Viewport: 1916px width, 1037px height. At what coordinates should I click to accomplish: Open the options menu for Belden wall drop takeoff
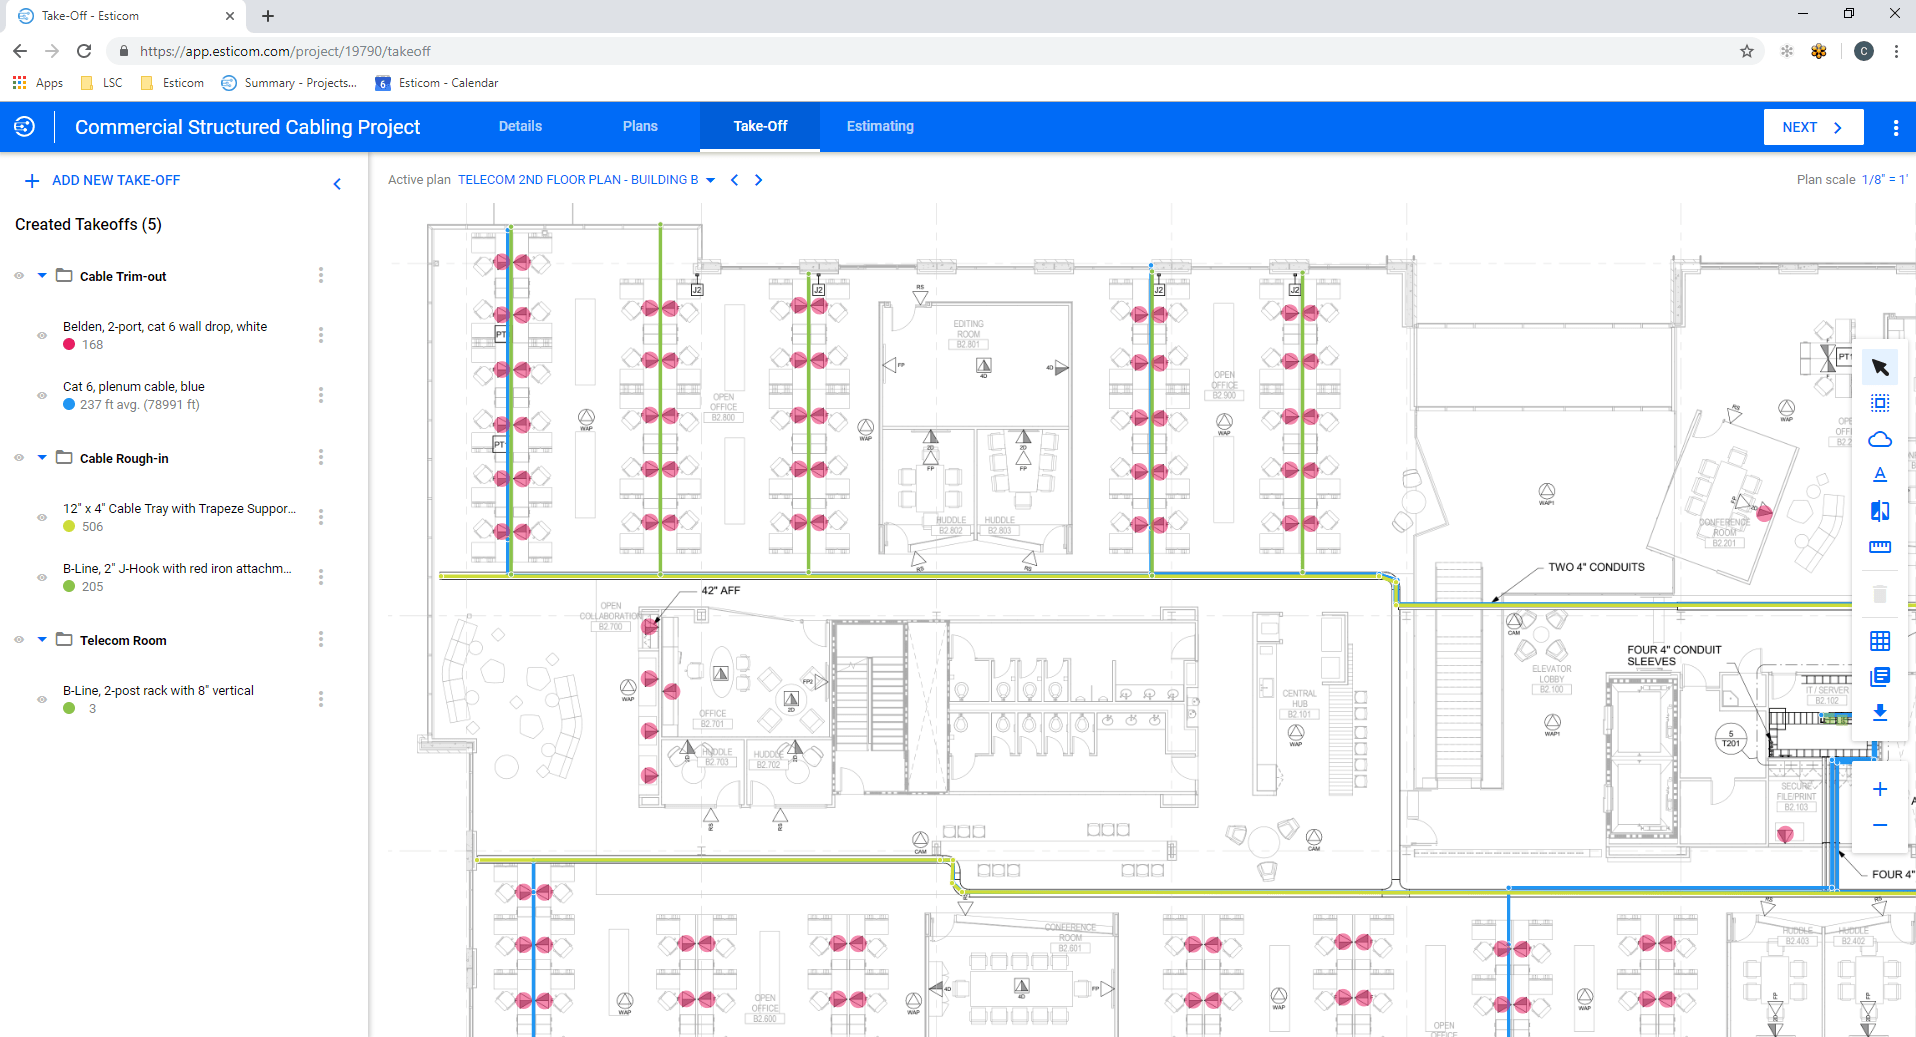click(320, 335)
